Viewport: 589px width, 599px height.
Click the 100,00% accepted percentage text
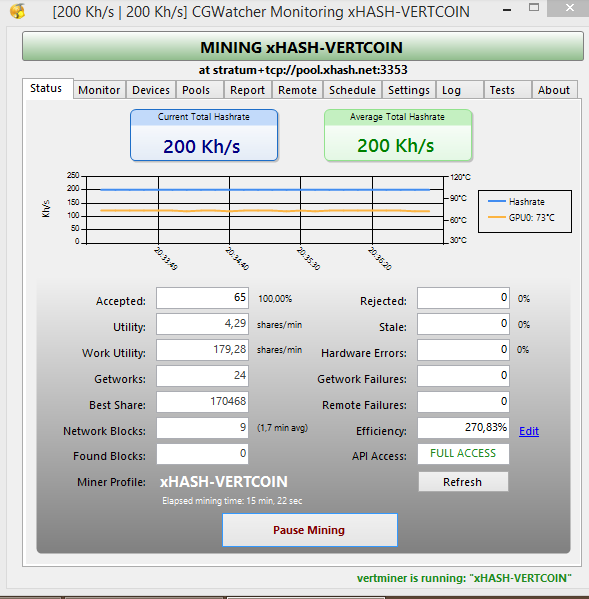(275, 299)
